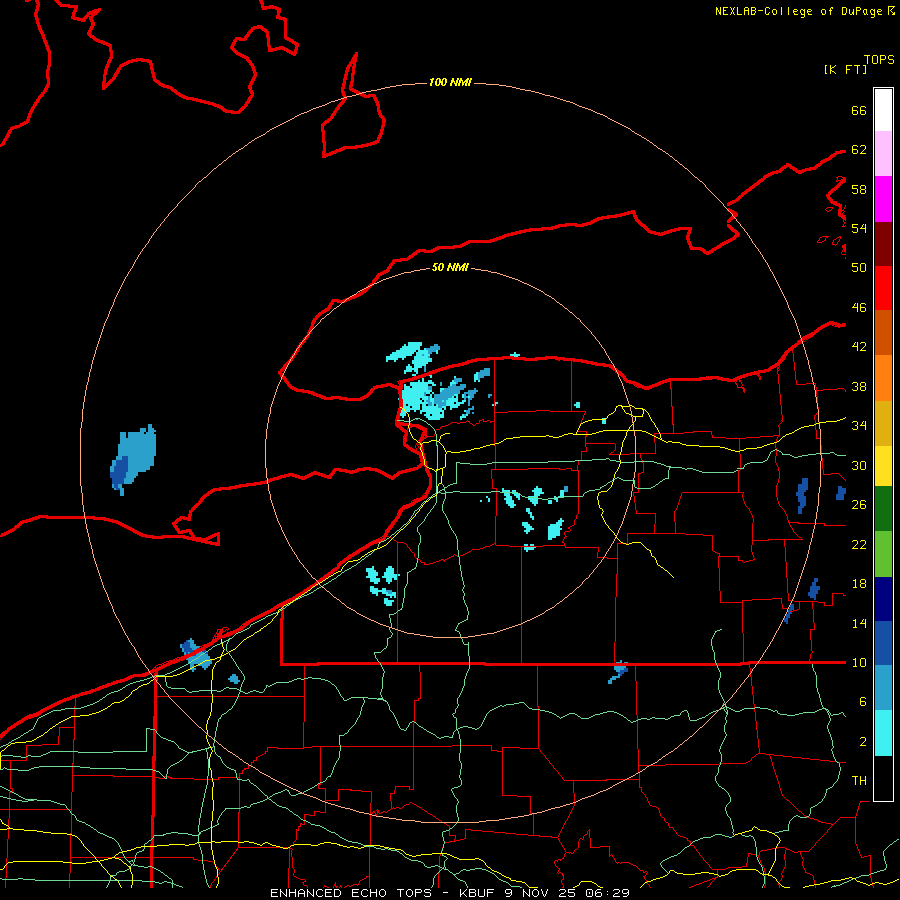
Task: Click the dark orange 42 kft legend swatch
Action: click(883, 332)
